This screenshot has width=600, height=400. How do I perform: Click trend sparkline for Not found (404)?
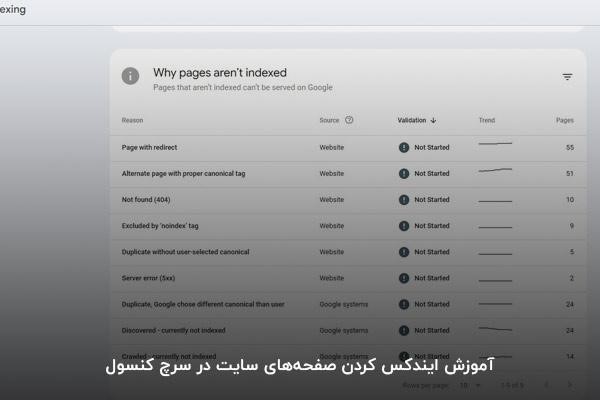coord(495,201)
